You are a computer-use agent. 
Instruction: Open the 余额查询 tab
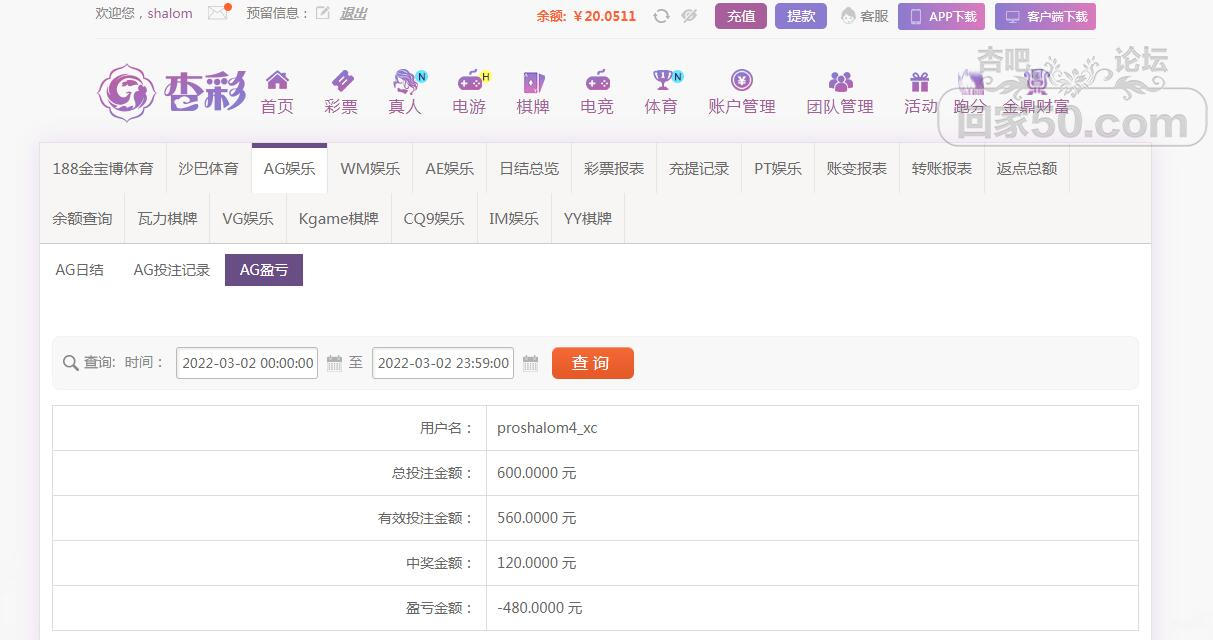(x=83, y=219)
